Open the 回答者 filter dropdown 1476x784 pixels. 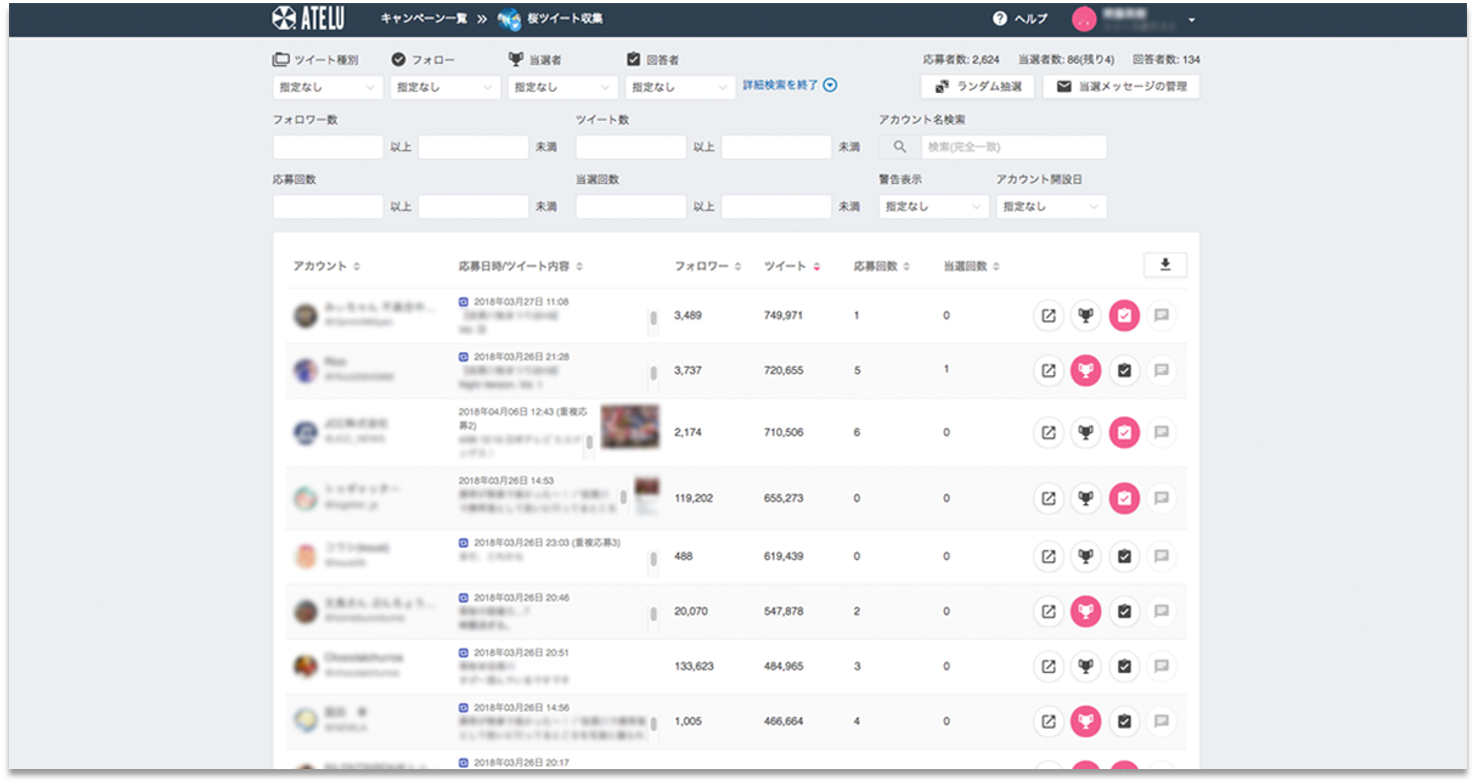(x=681, y=88)
